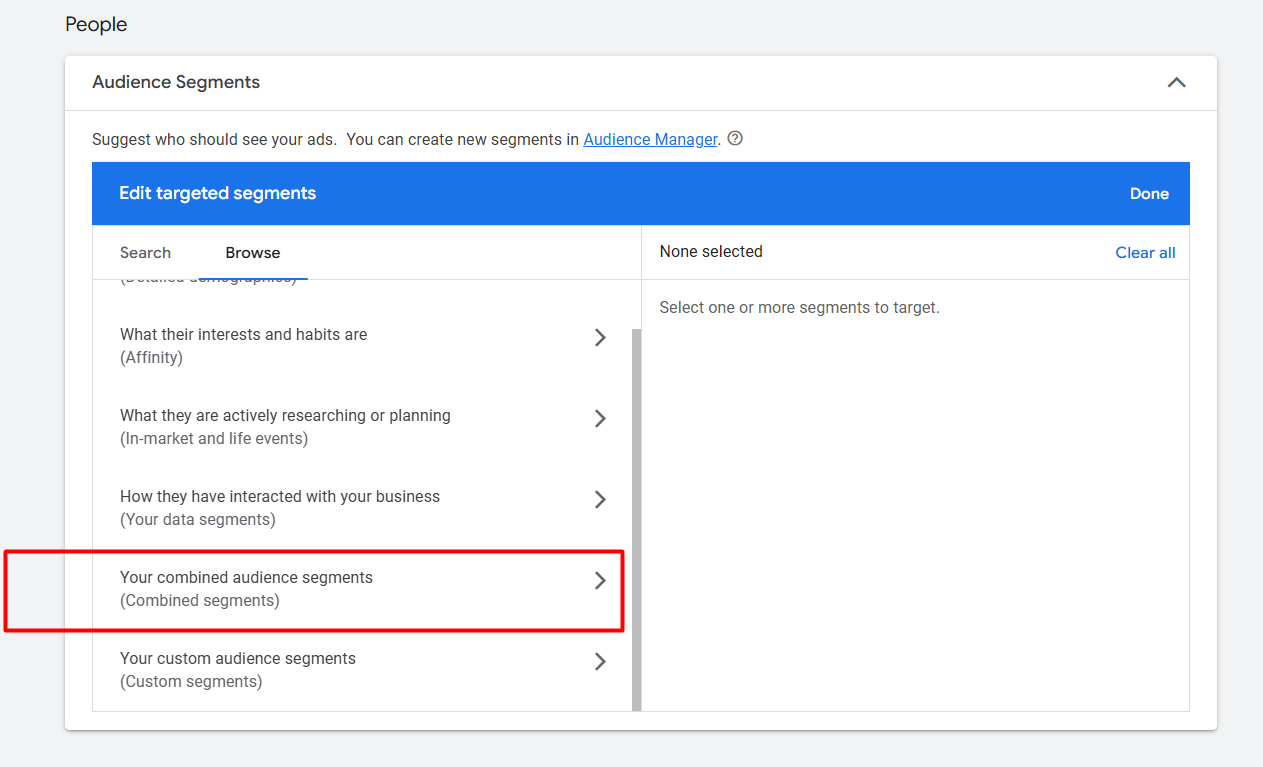This screenshot has width=1263, height=767.
Task: Open 'How they have interacted with your business'
Action: pos(280,497)
